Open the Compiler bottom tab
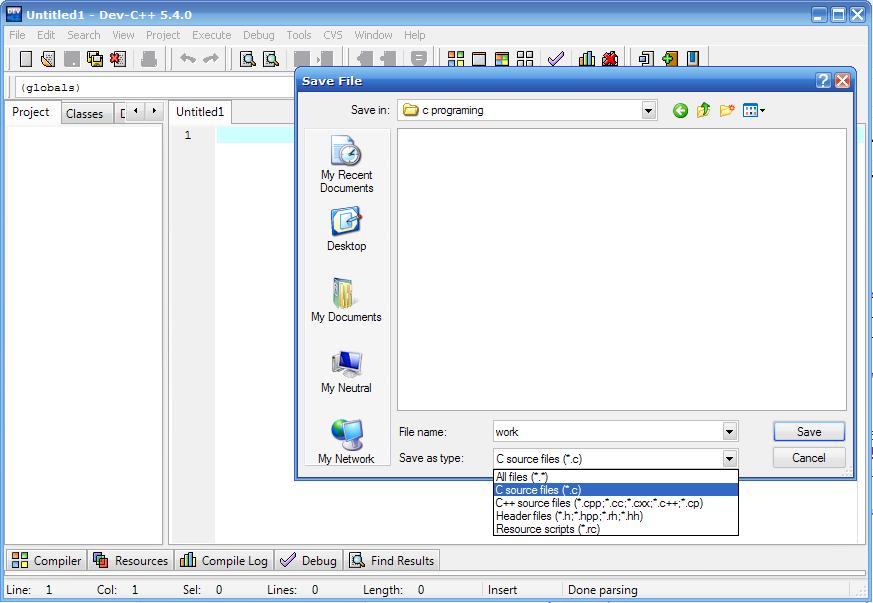This screenshot has height=603, width=873. pos(46,560)
